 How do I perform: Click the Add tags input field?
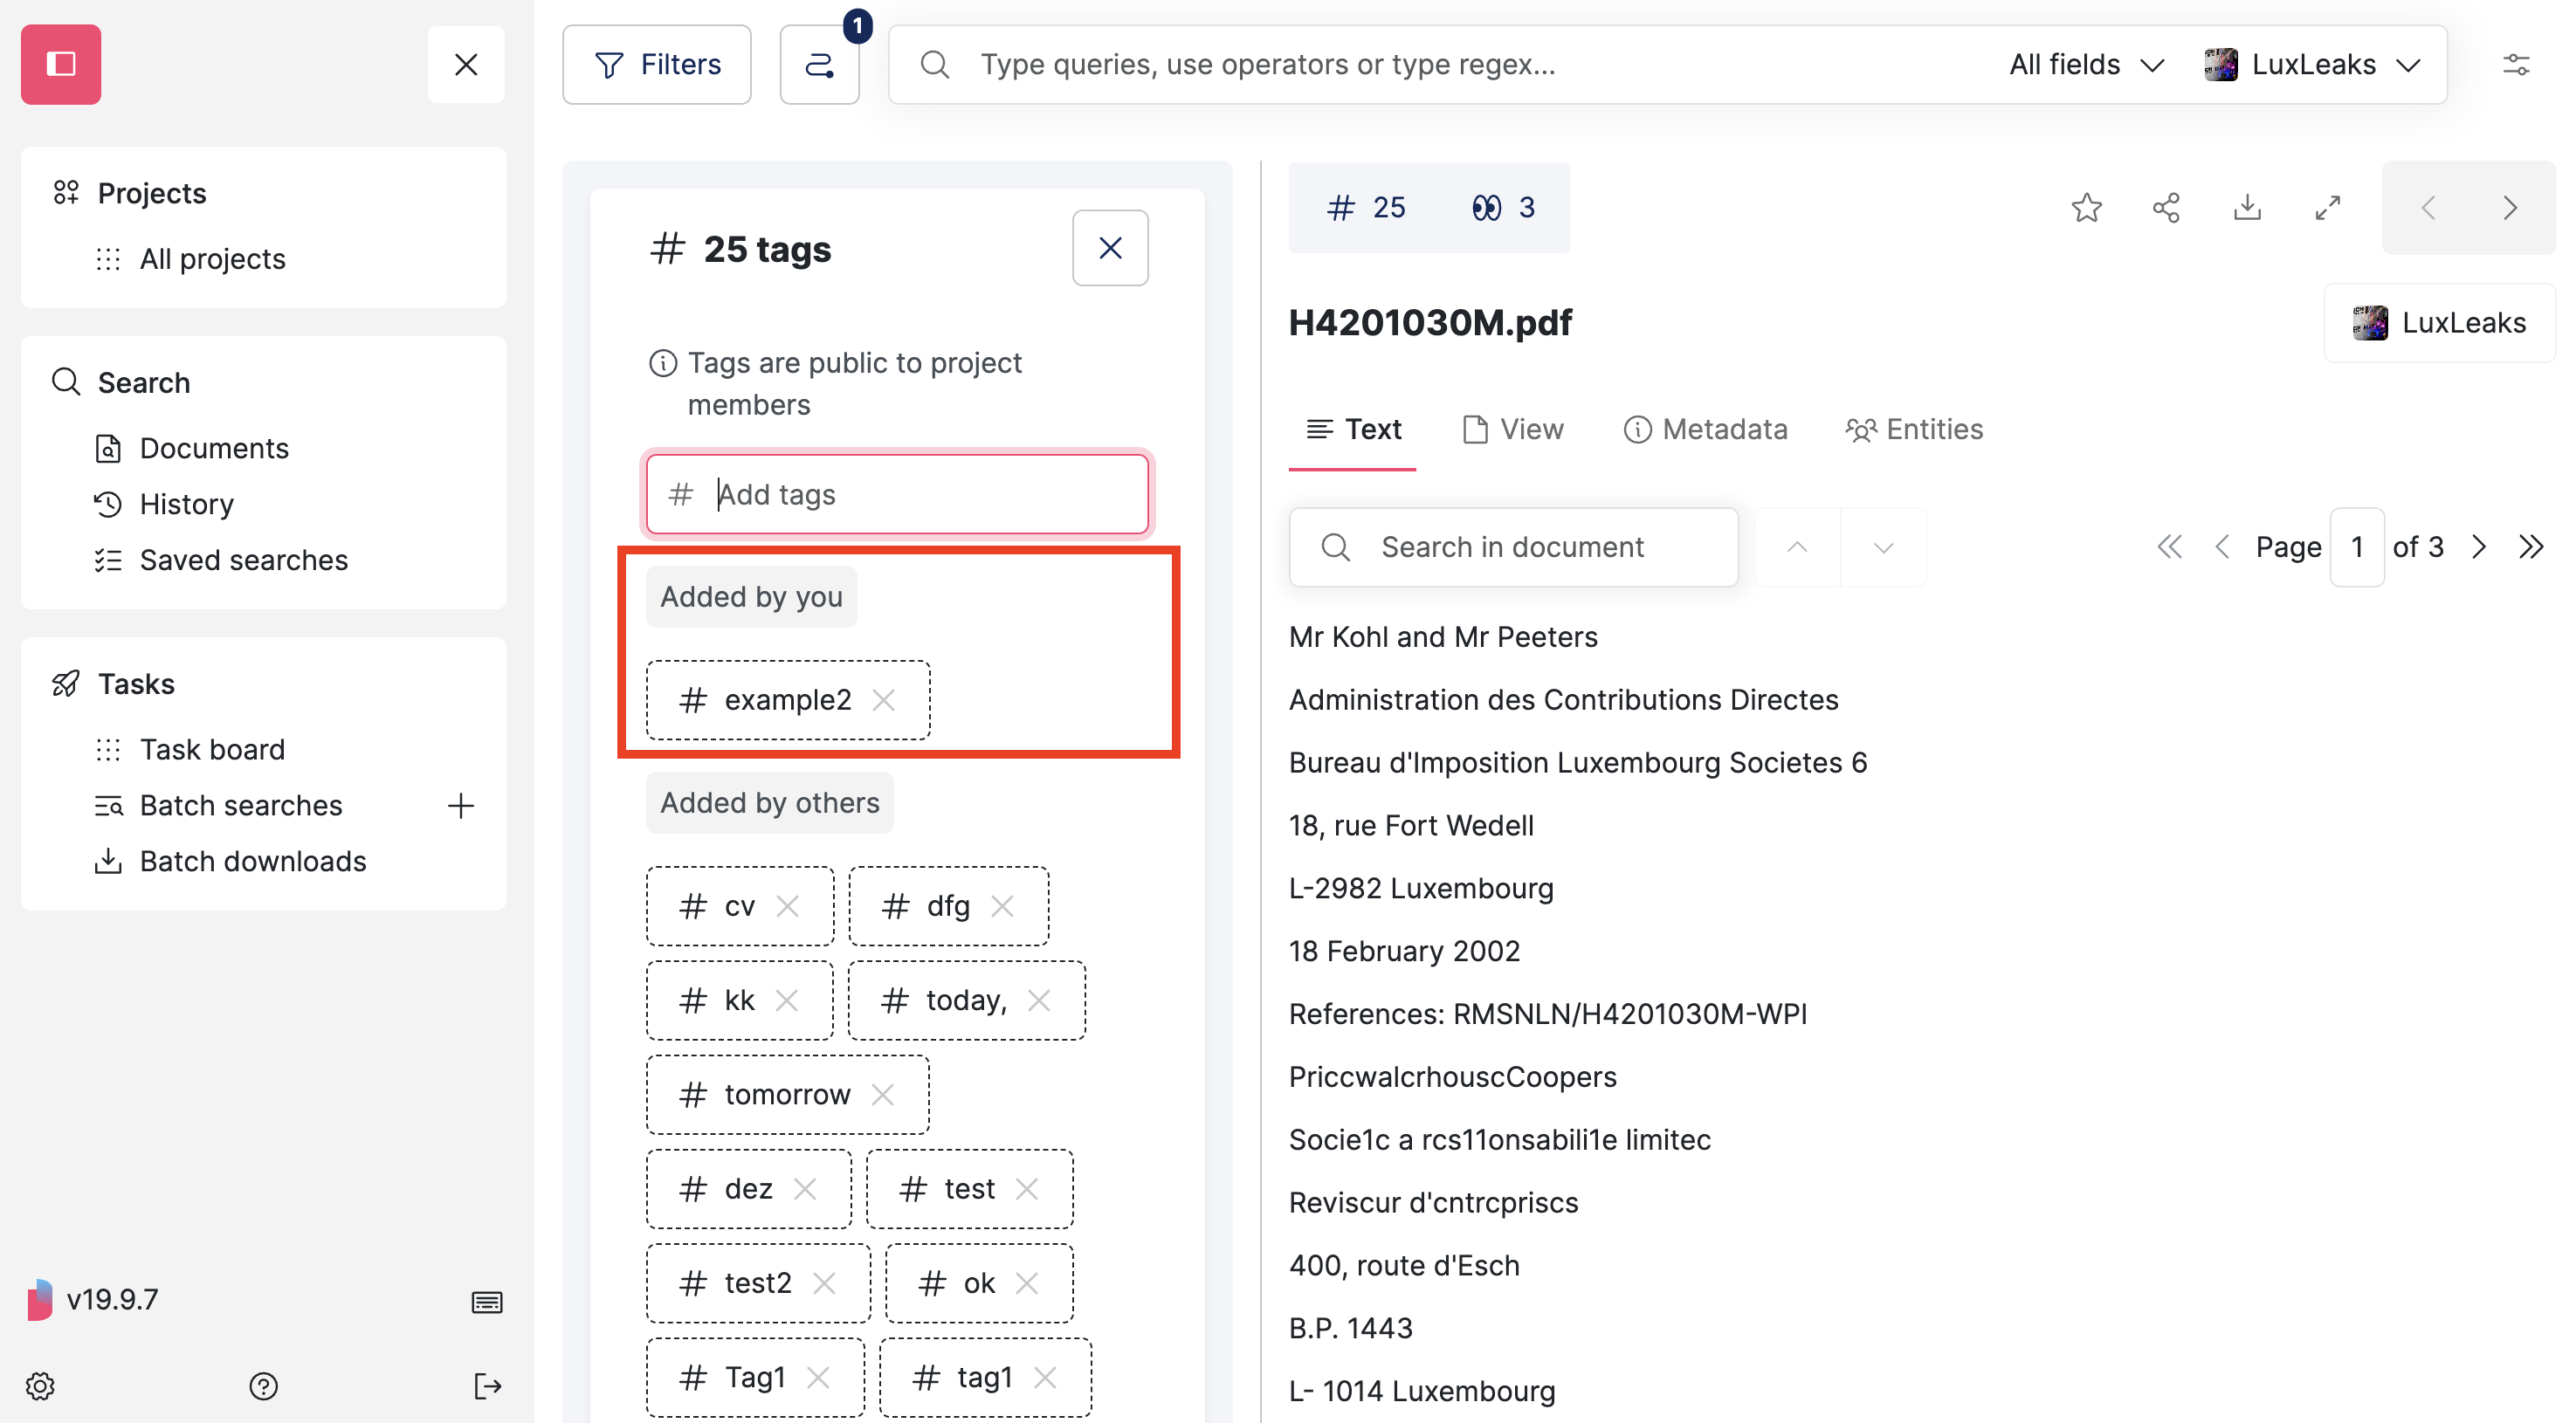click(897, 494)
